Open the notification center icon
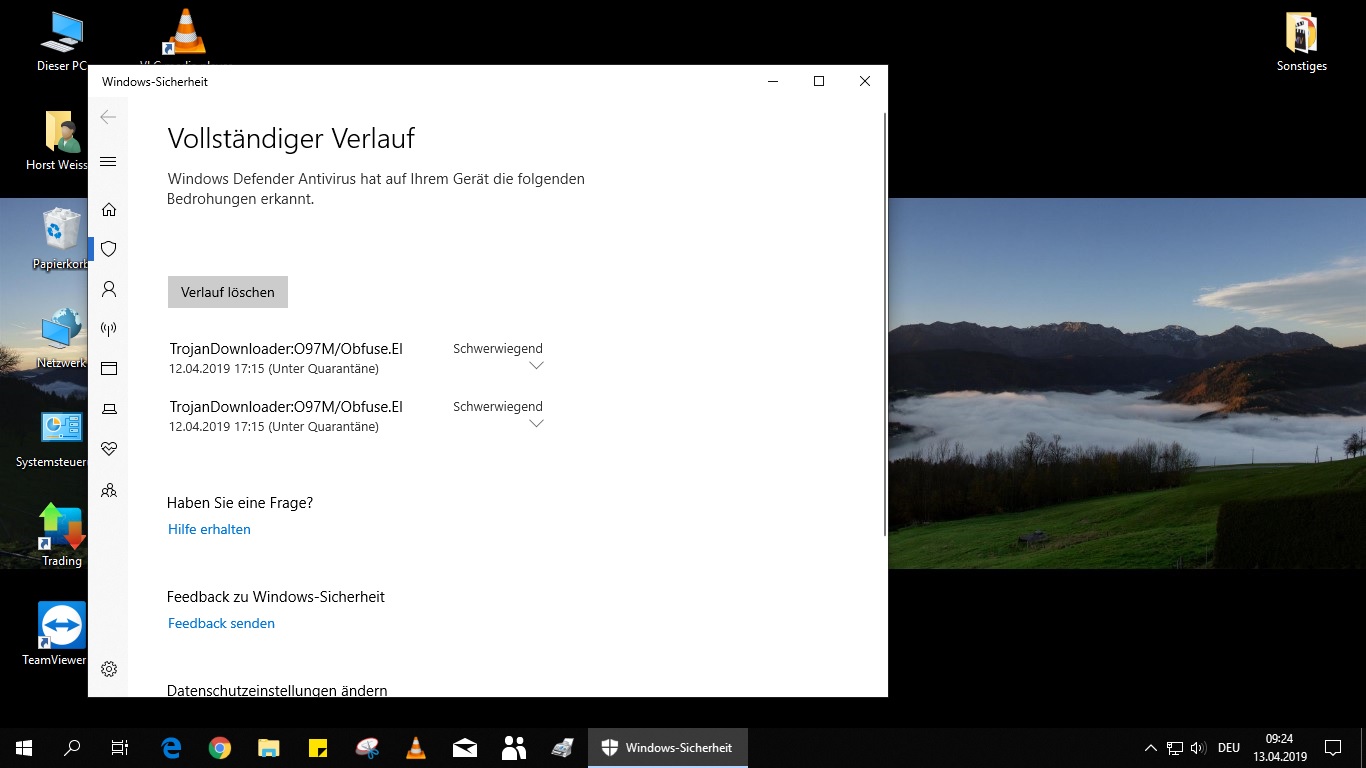This screenshot has height=768, width=1366. pyautogui.click(x=1333, y=747)
